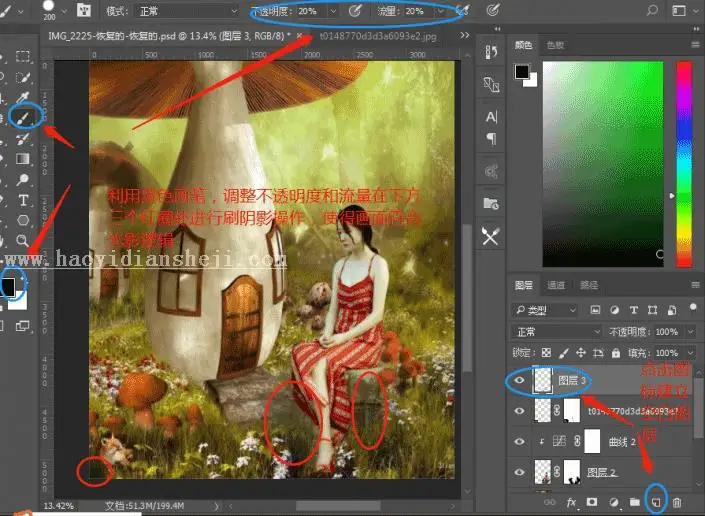This screenshot has width=705, height=516.
Task: Select the Zoom magnifier tool
Action: [22, 240]
